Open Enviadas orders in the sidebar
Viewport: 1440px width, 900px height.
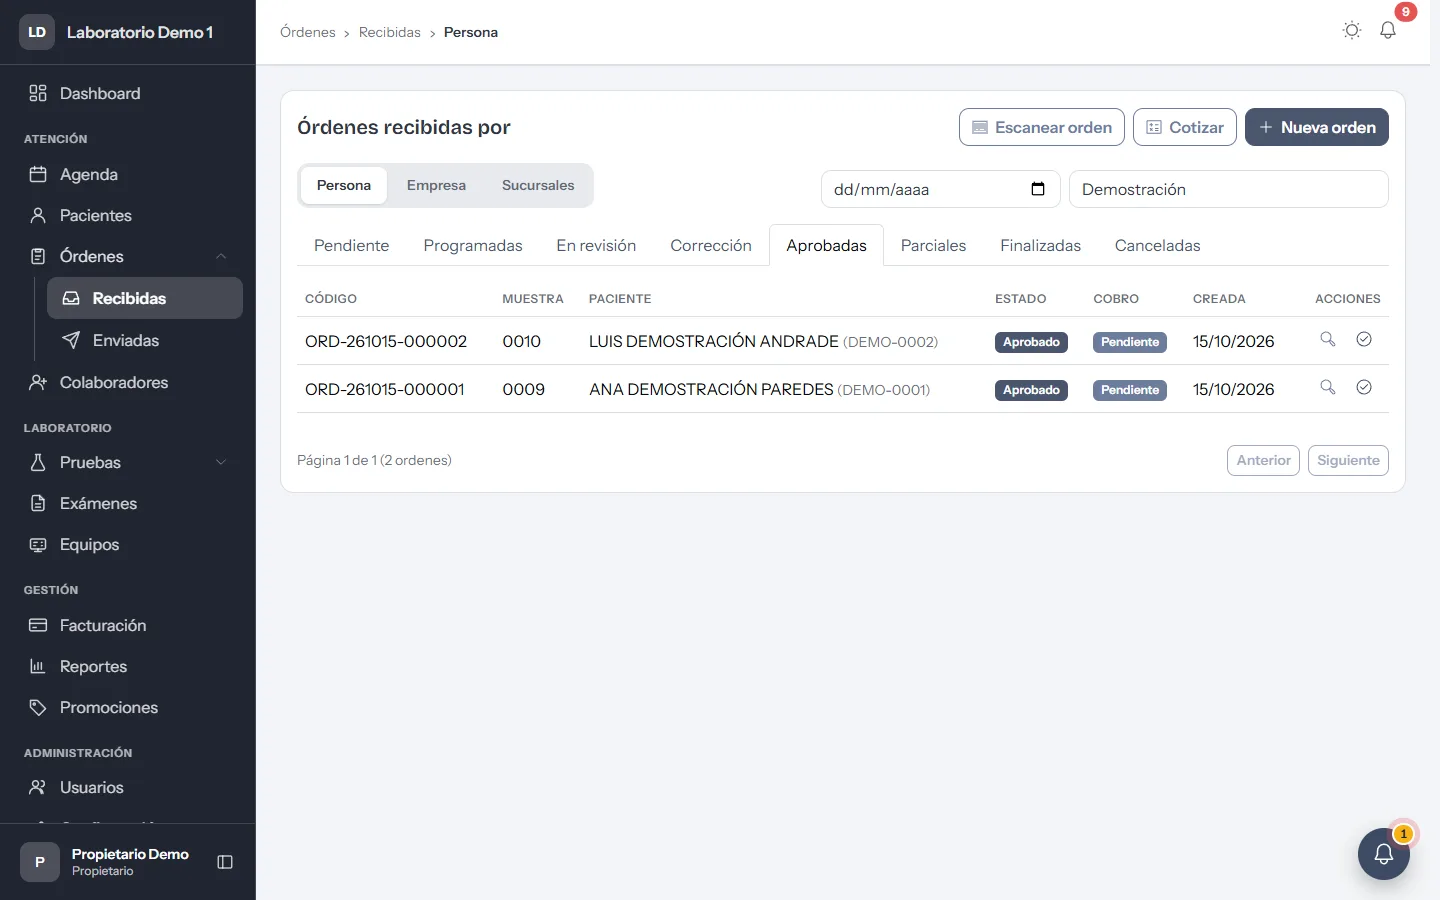pyautogui.click(x=145, y=340)
